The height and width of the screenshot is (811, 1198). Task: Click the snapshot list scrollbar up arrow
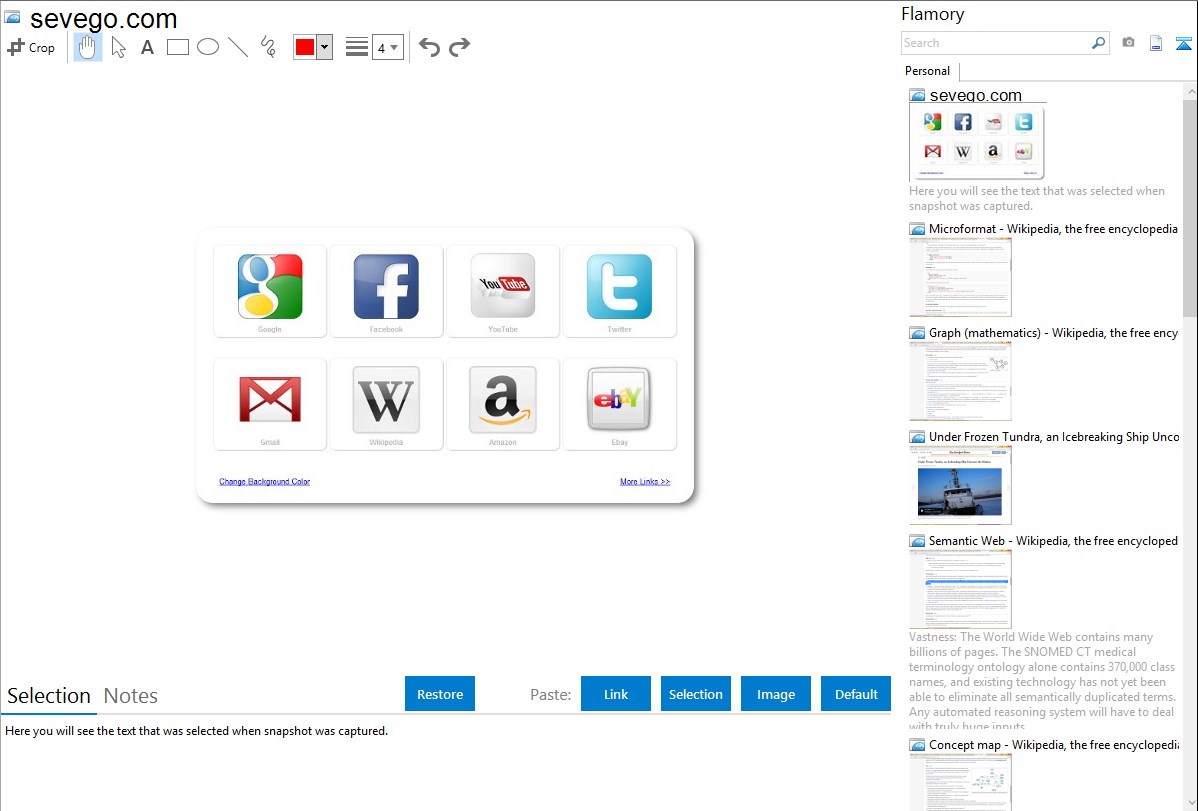[1190, 91]
